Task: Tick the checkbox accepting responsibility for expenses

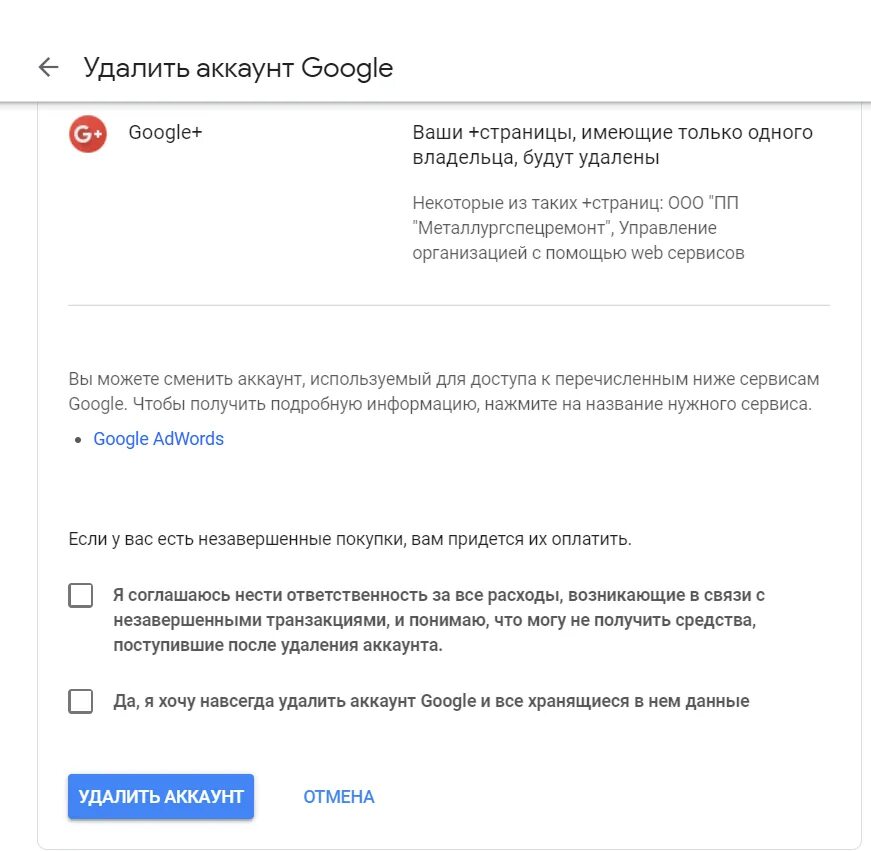Action: (x=81, y=596)
